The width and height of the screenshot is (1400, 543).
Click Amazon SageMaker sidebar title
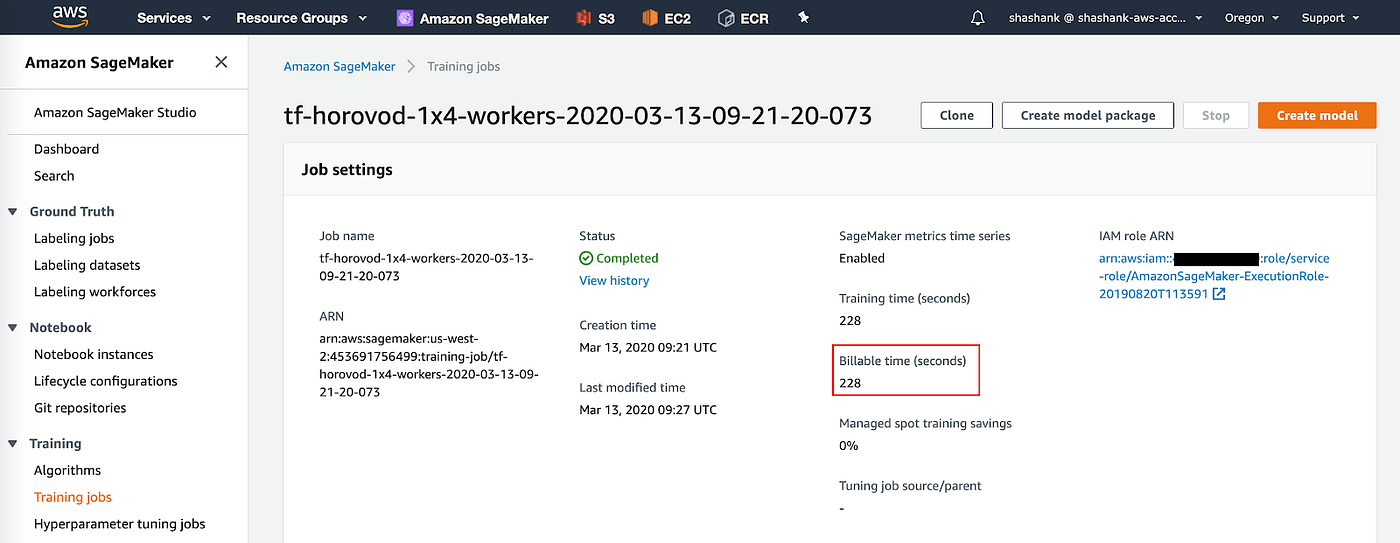99,62
